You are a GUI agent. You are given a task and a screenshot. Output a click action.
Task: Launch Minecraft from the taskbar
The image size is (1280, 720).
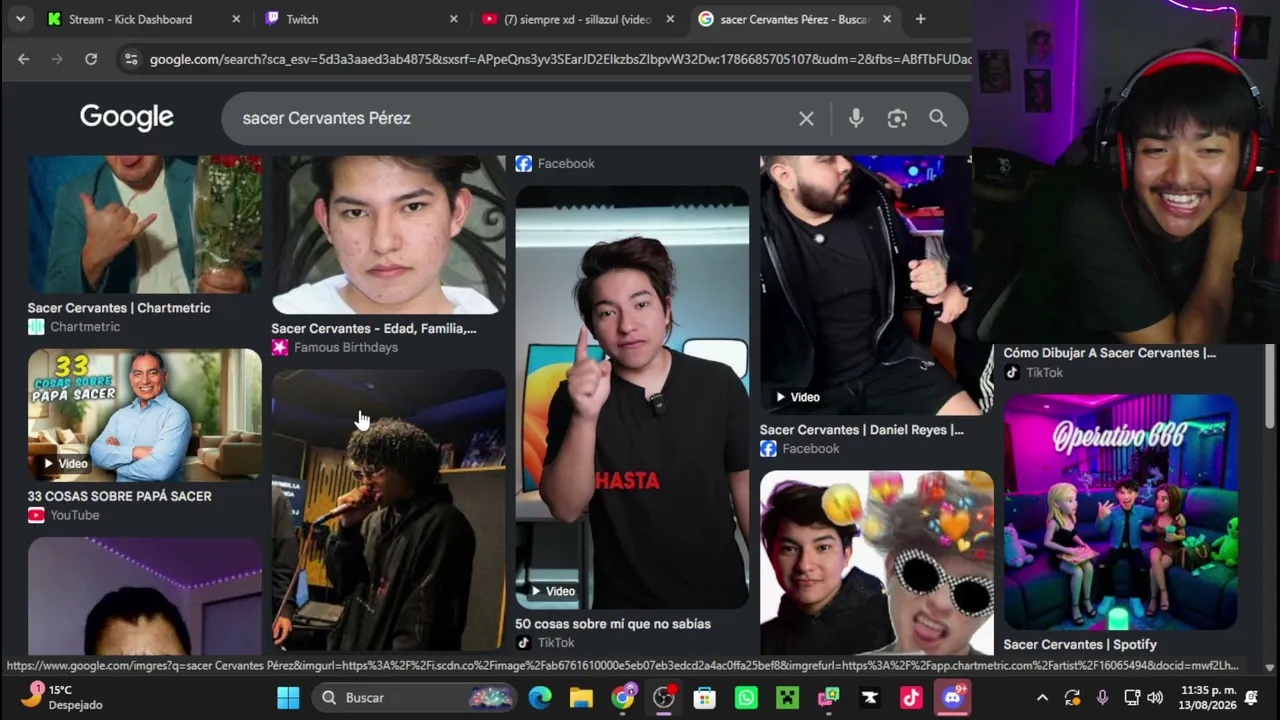(x=787, y=697)
